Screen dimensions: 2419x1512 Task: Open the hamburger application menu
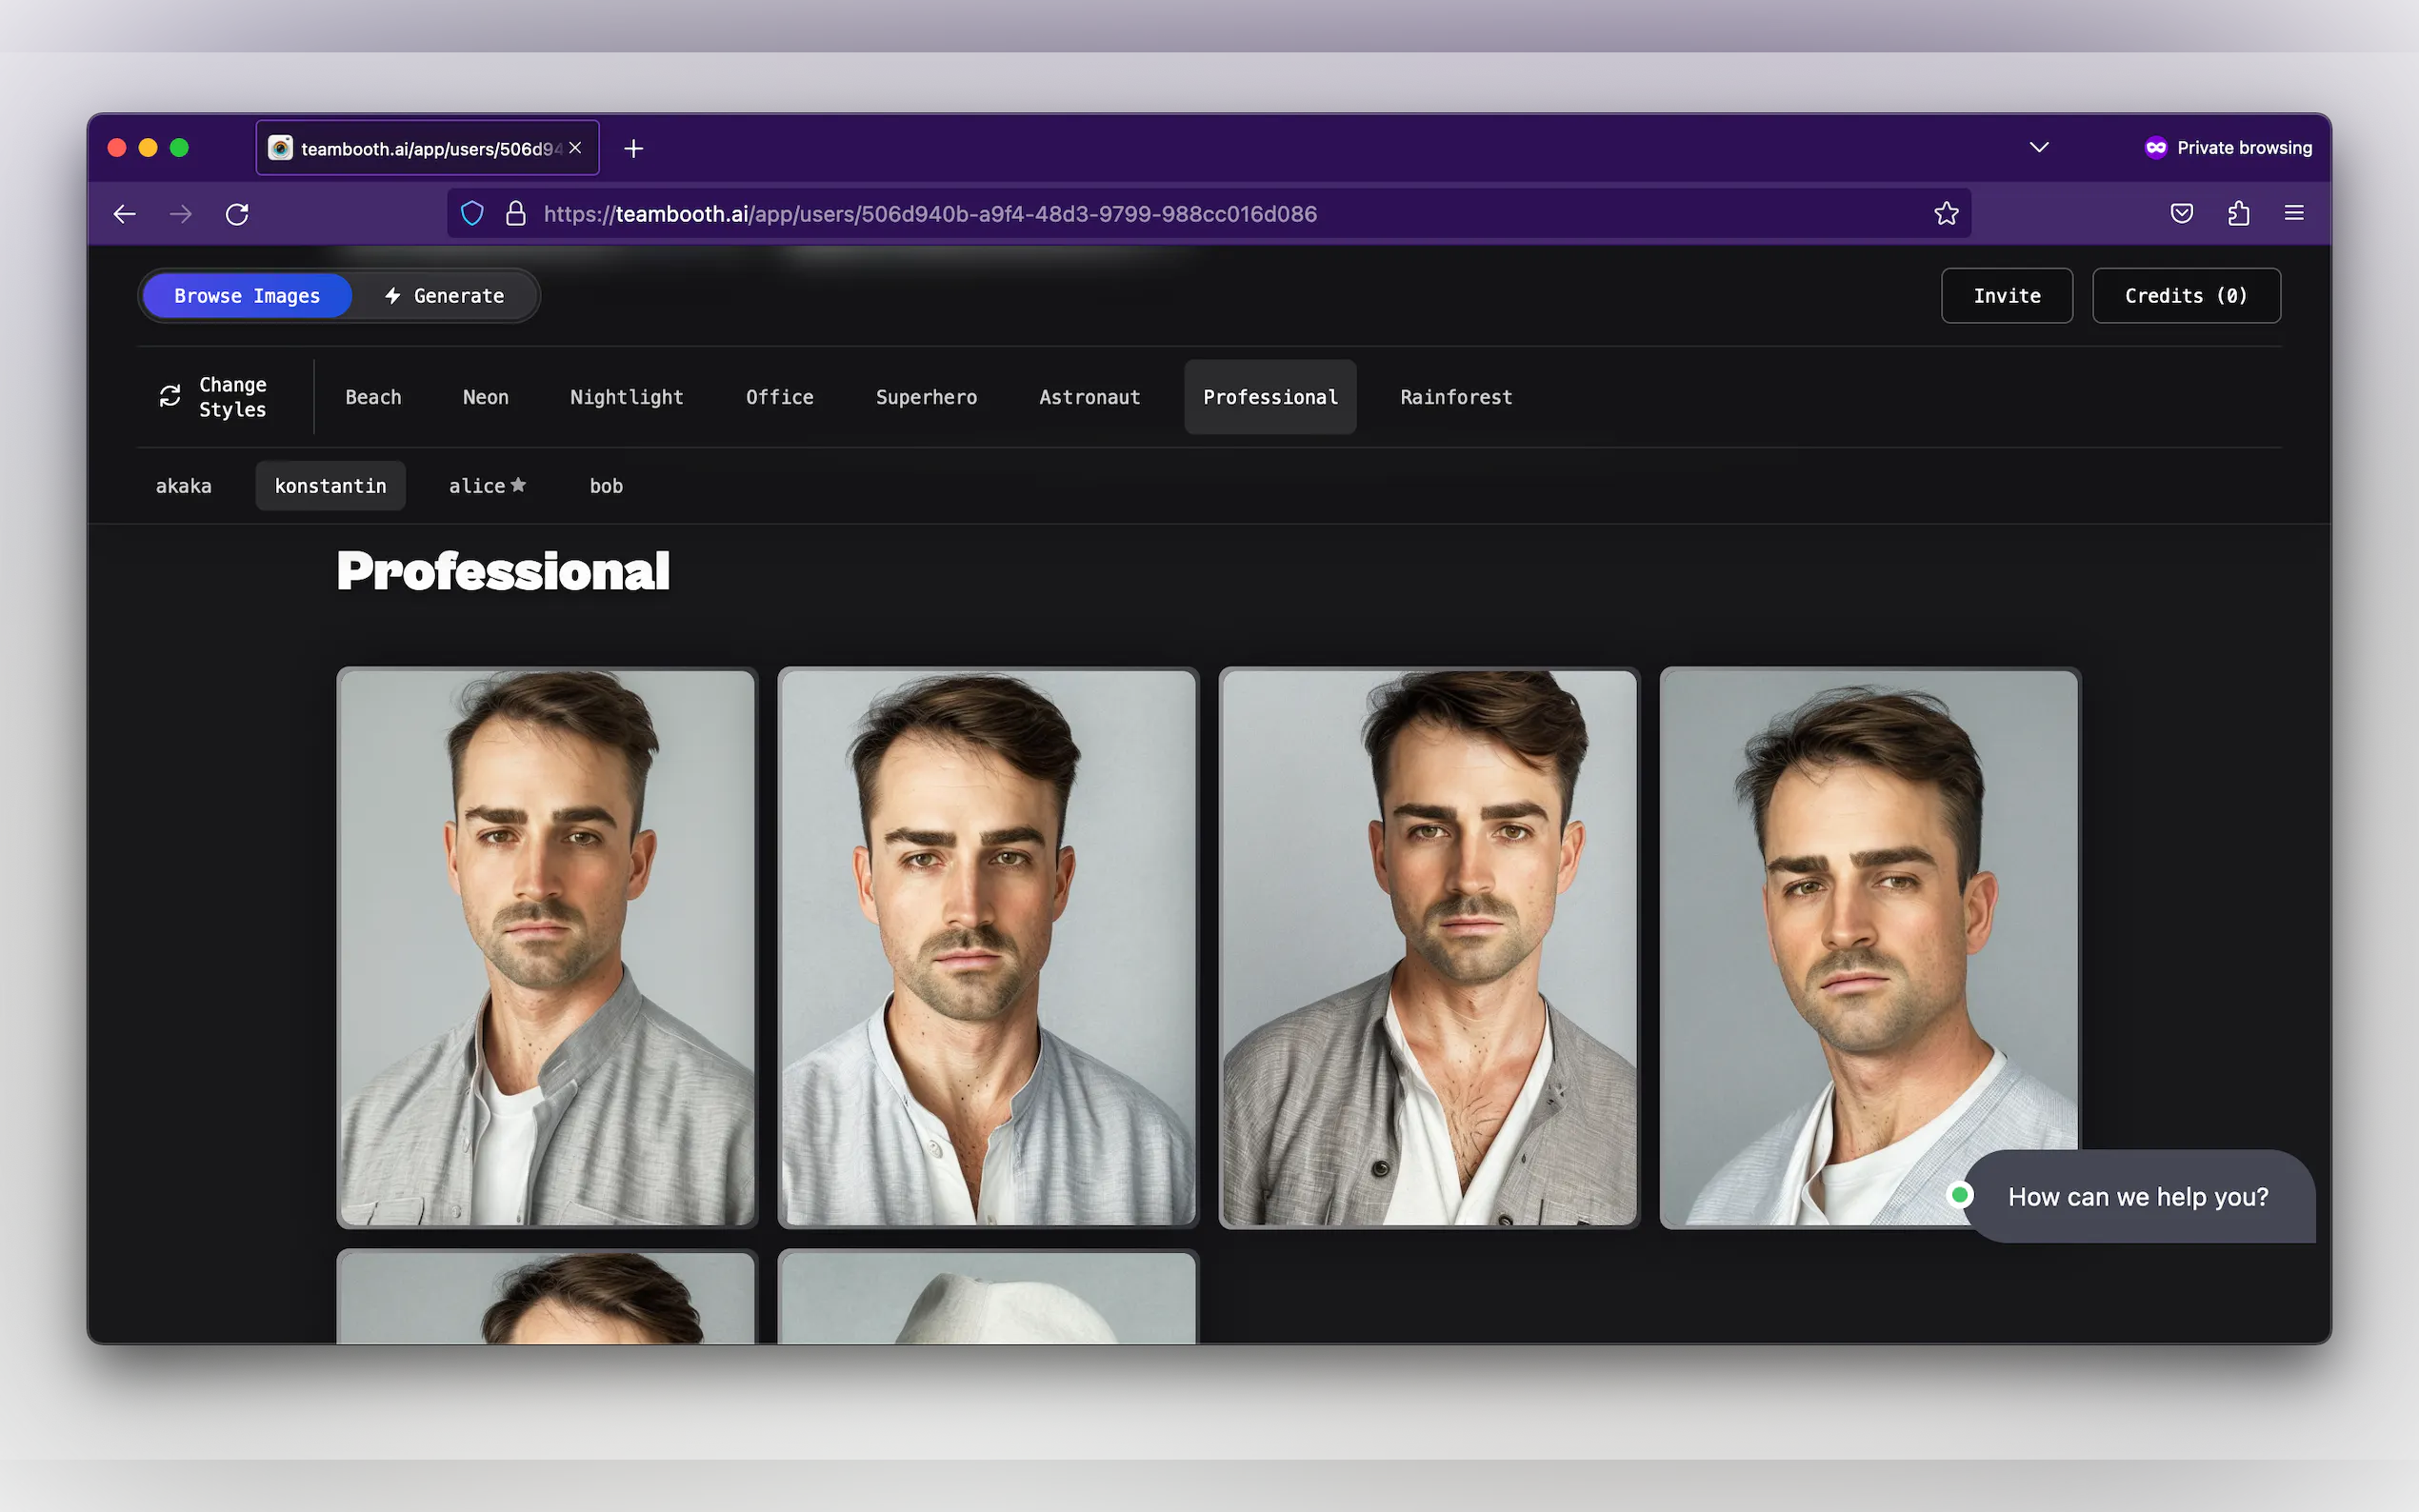(x=2294, y=213)
